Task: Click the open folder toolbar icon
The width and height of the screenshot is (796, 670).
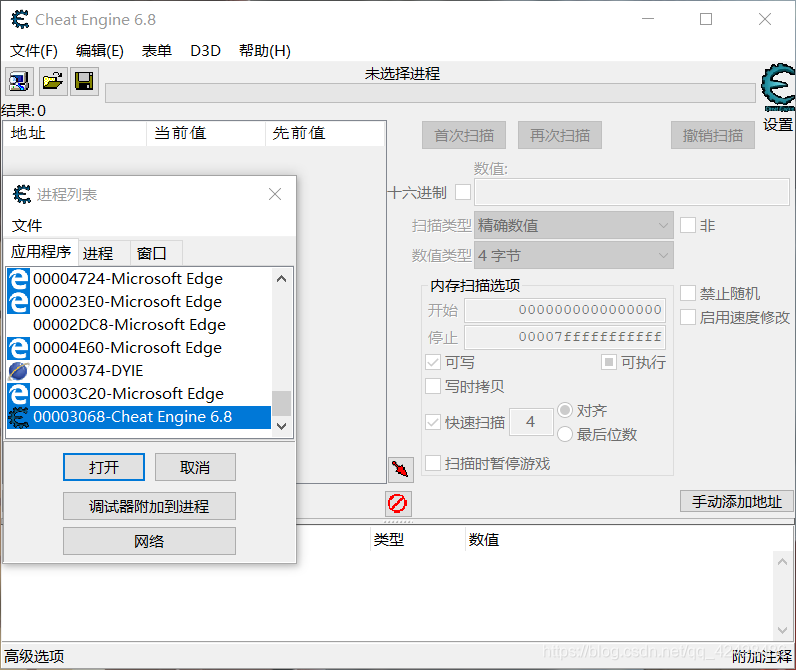Action: [53, 81]
